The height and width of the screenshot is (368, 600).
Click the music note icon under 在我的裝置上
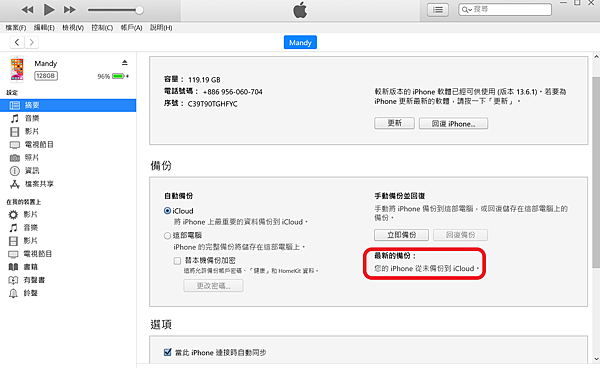click(13, 228)
